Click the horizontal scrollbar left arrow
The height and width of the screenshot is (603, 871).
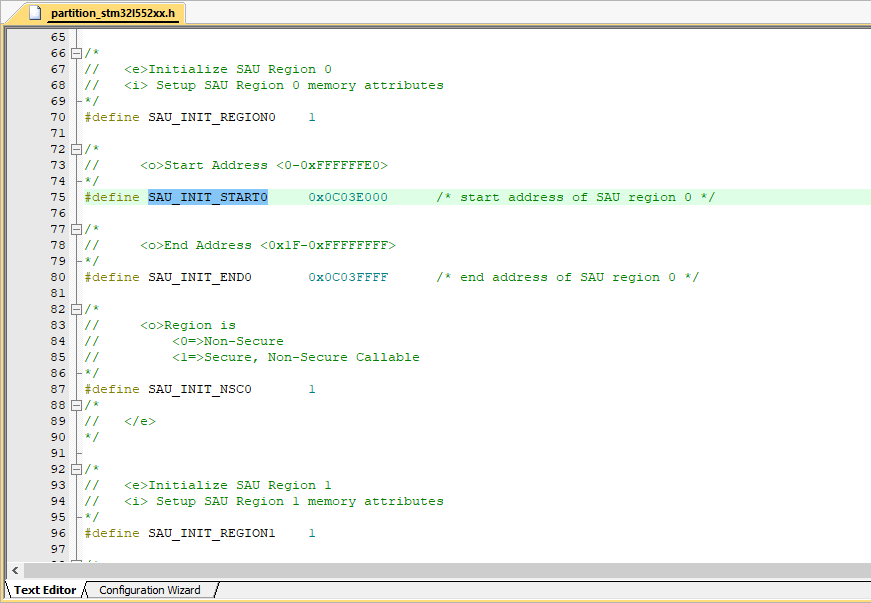pyautogui.click(x=15, y=570)
